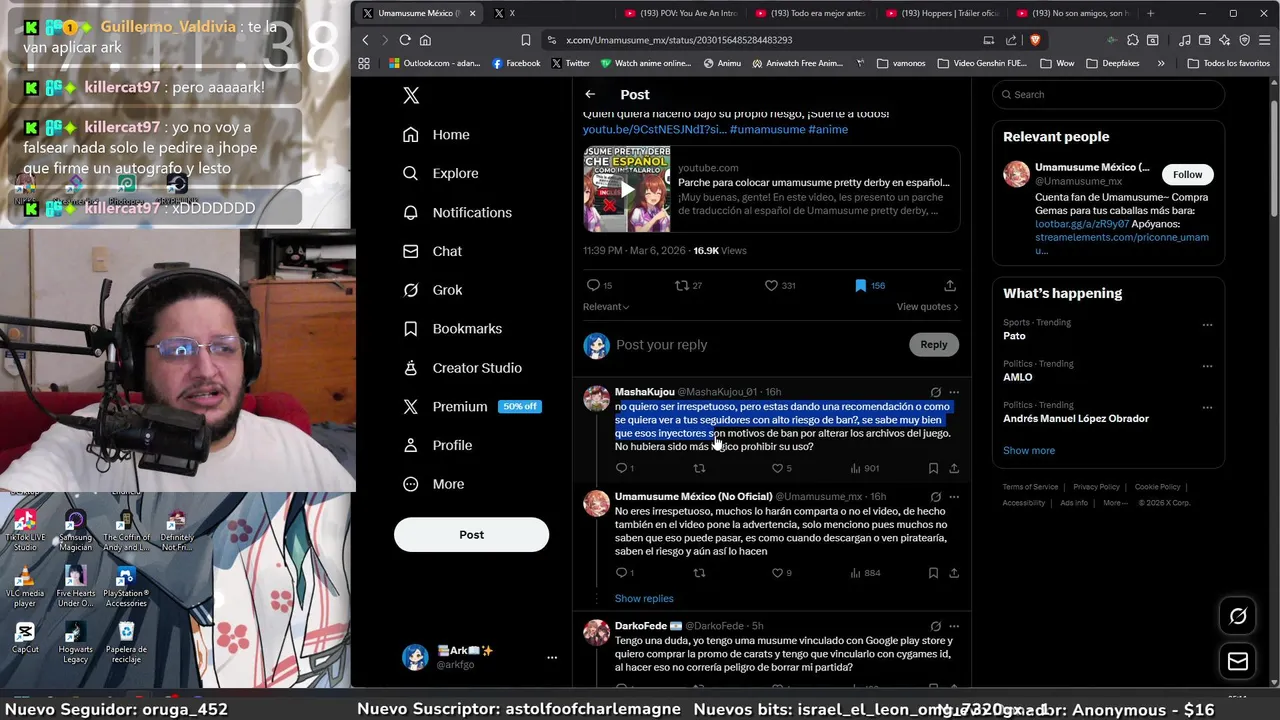Open Creator Studio in sidebar
1280x720 pixels.
click(462, 368)
